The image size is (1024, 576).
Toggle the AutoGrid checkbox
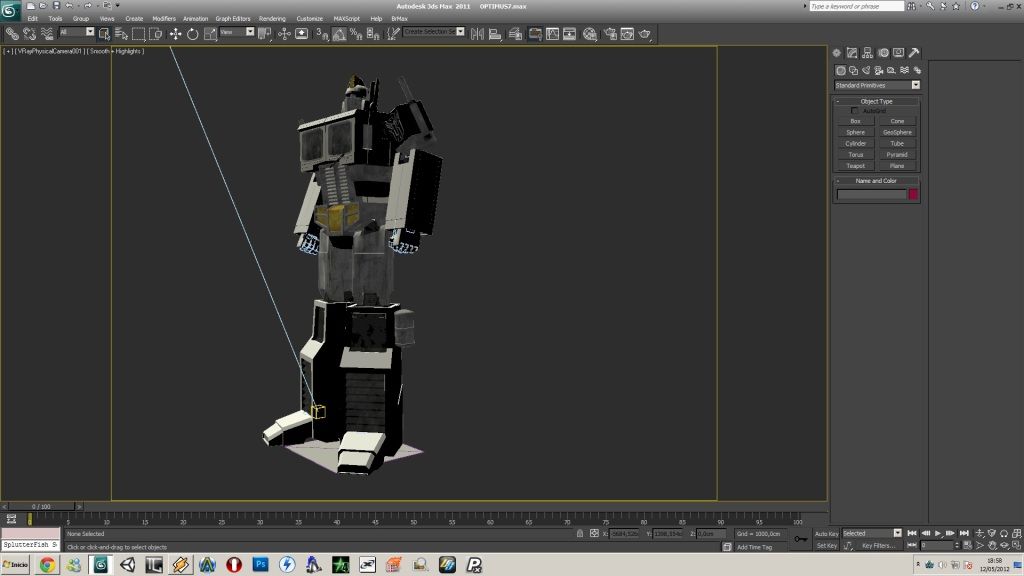pyautogui.click(x=856, y=111)
